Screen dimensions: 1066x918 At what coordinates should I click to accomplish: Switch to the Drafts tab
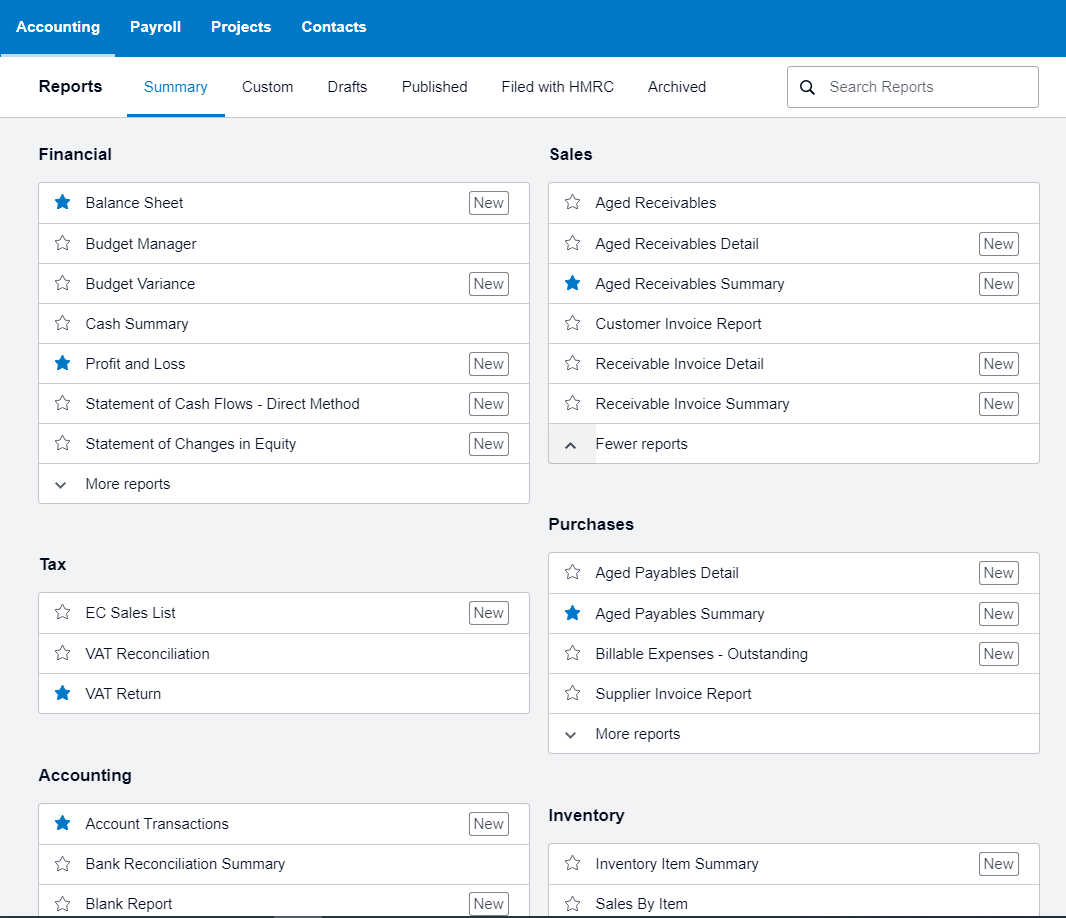347,87
